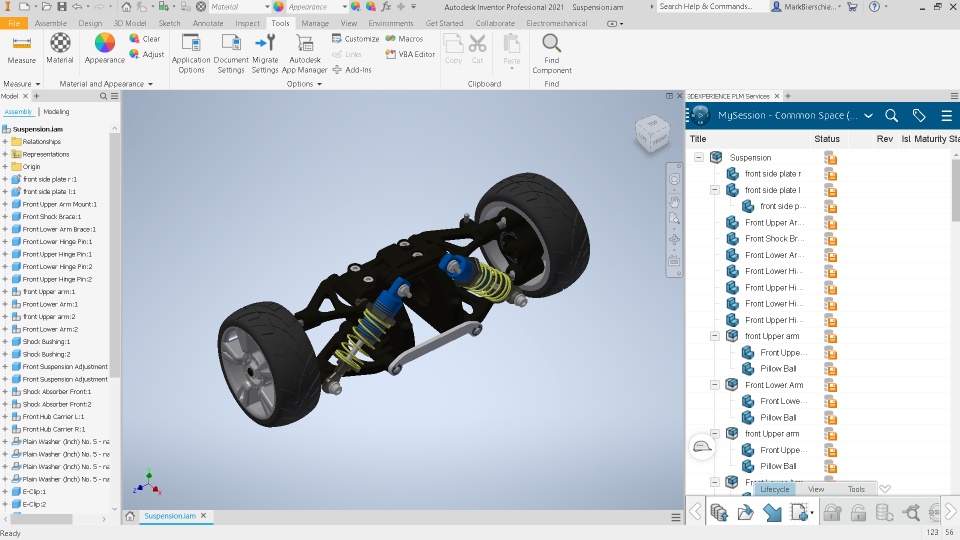
Task: Open MySession Common Space dropdown
Action: tap(868, 116)
